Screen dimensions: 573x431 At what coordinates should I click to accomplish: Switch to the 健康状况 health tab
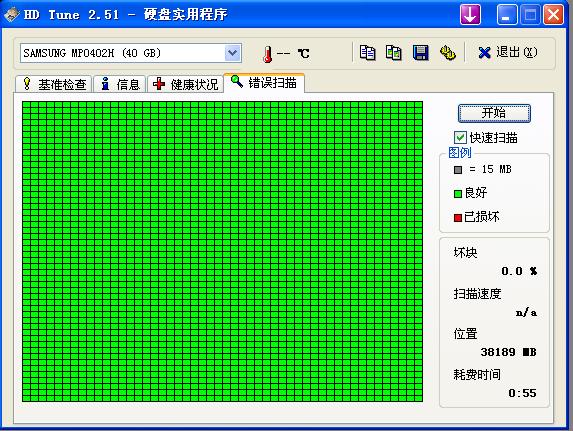tap(185, 84)
